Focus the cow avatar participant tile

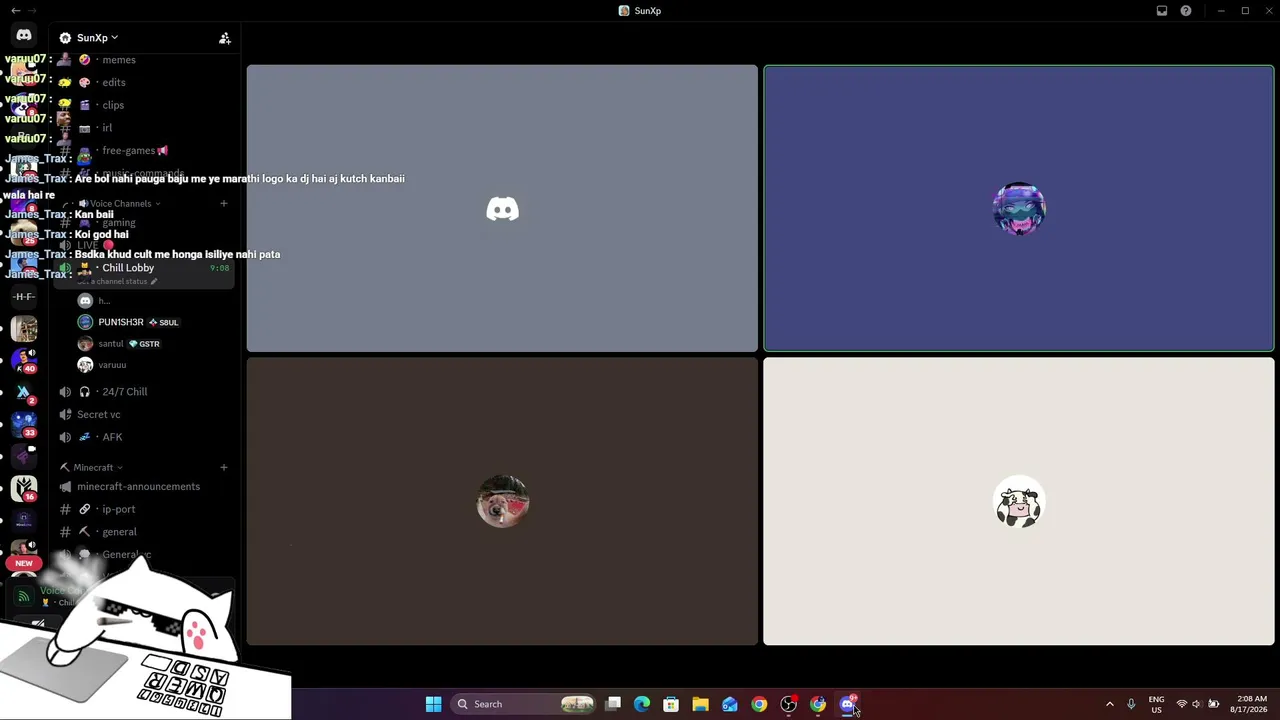coord(1019,501)
